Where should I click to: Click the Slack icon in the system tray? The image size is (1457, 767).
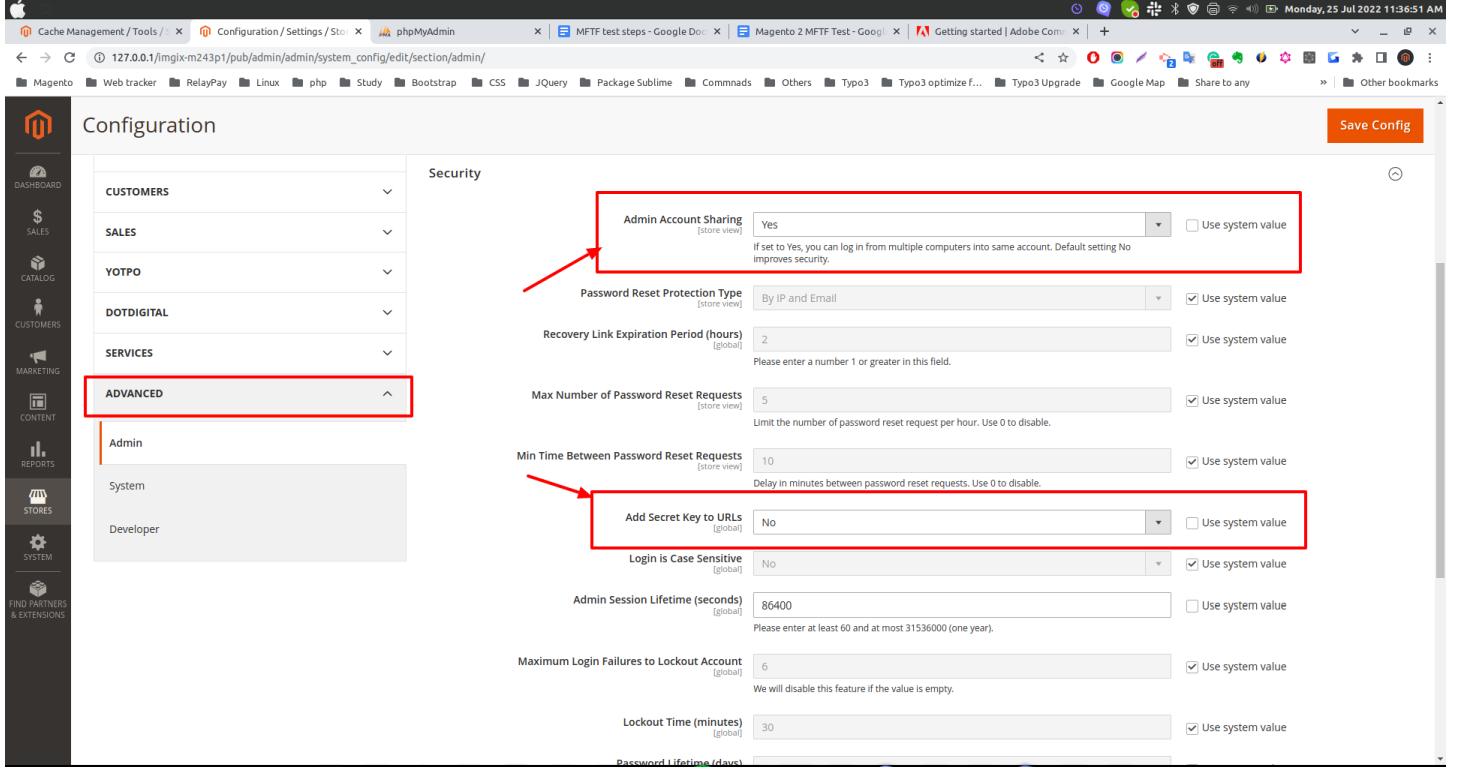[1153, 9]
